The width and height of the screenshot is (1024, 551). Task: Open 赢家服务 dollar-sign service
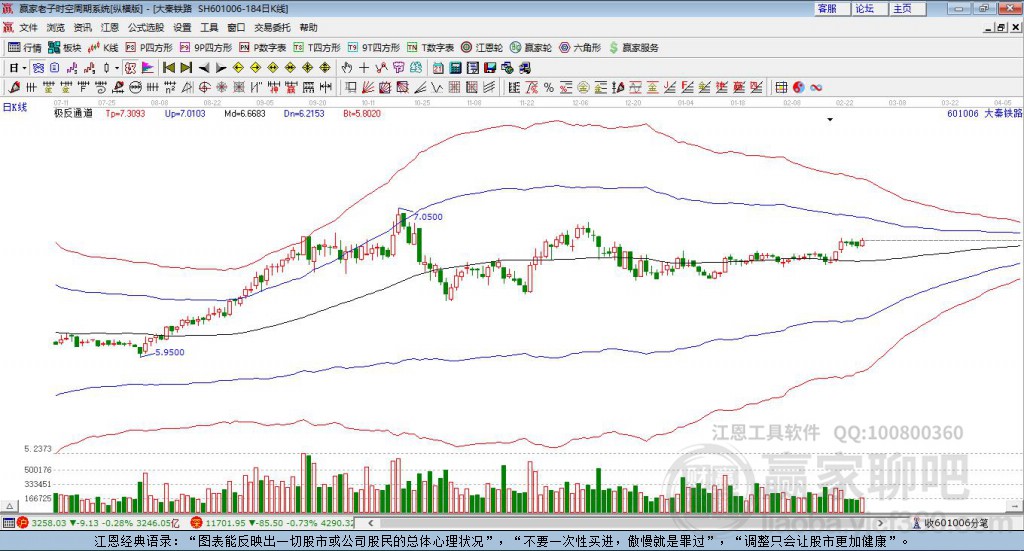click(634, 48)
